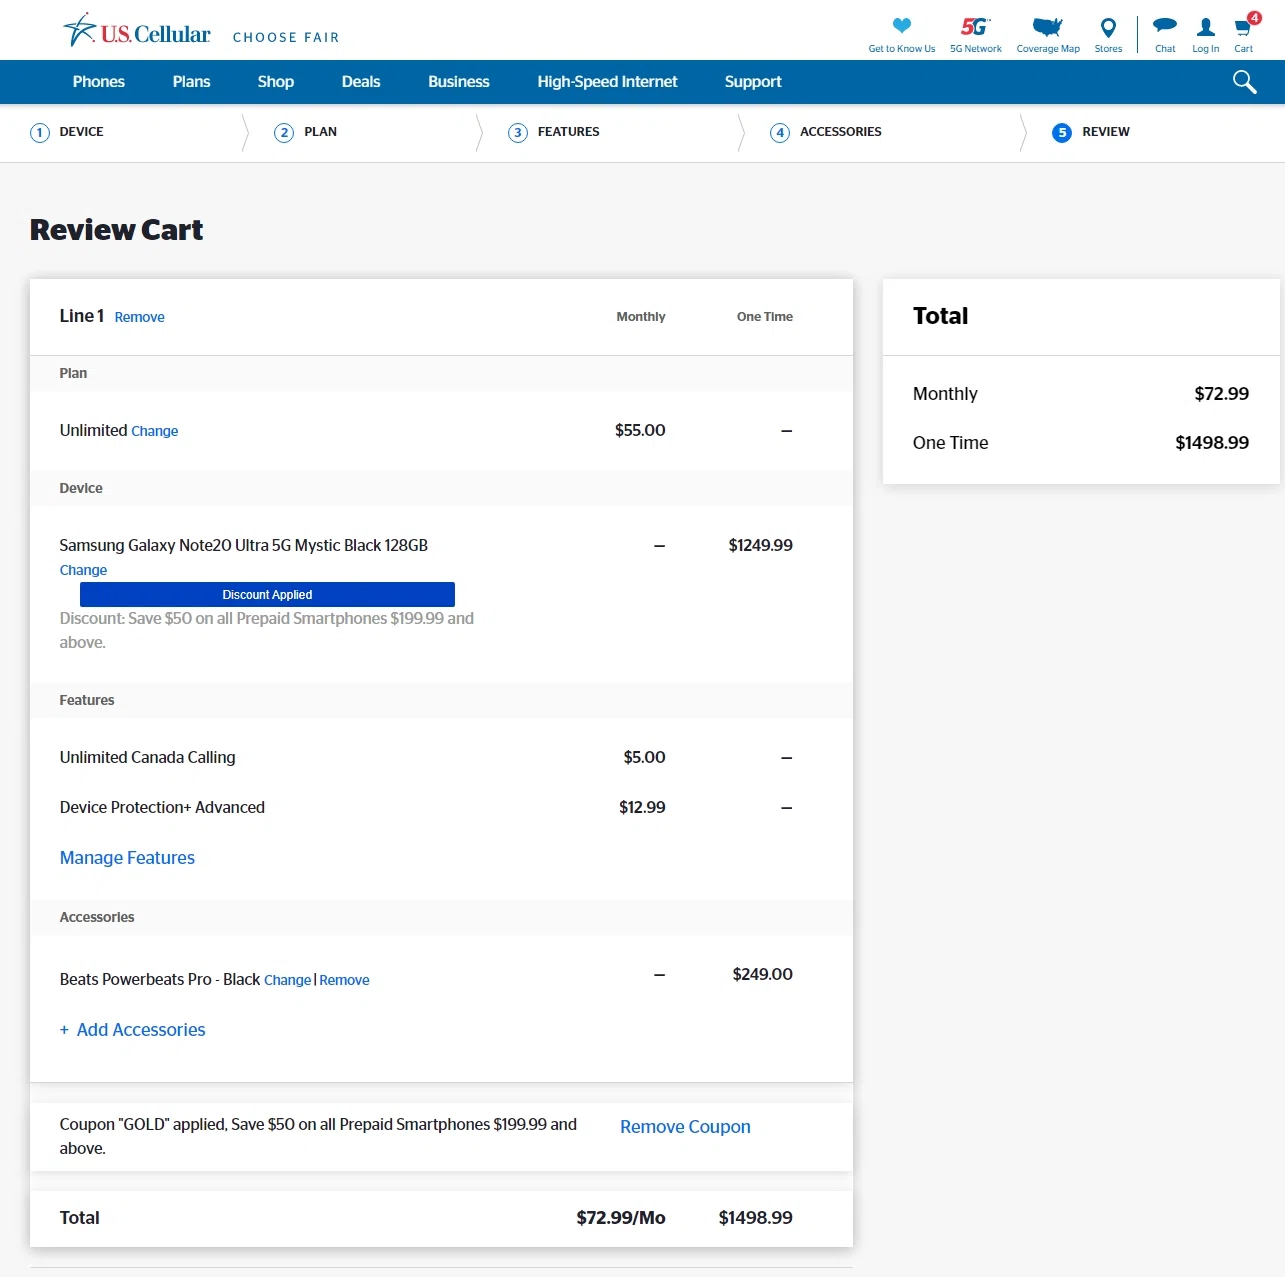Select the $249.00 accessory price
This screenshot has height=1277, width=1285.
pyautogui.click(x=763, y=974)
